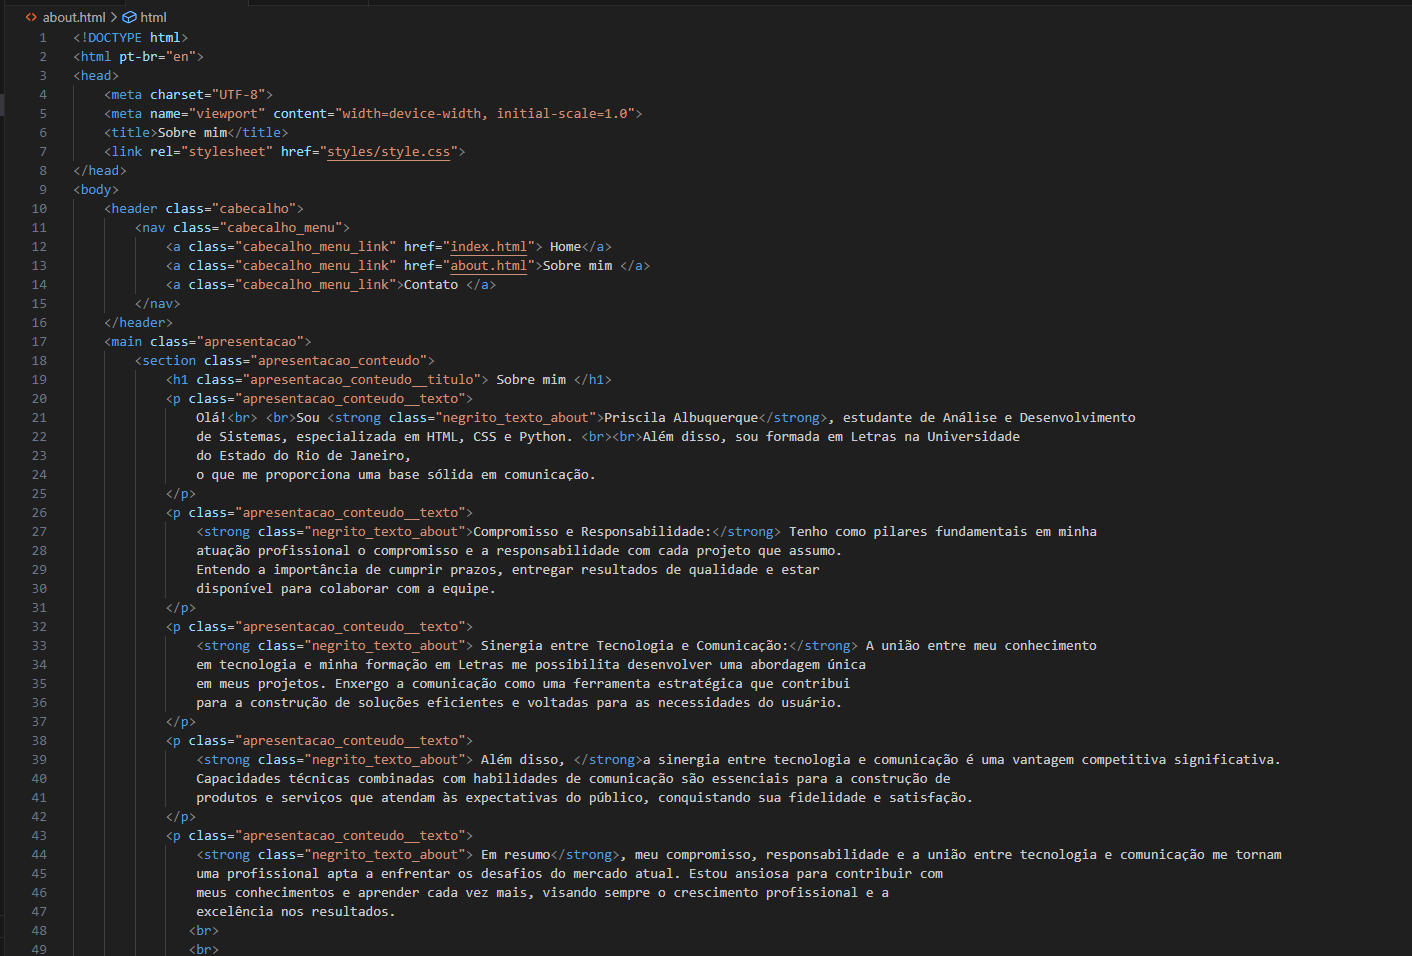The width and height of the screenshot is (1412, 956).
Task: Open the html element breadcrumb item
Action: [x=153, y=17]
